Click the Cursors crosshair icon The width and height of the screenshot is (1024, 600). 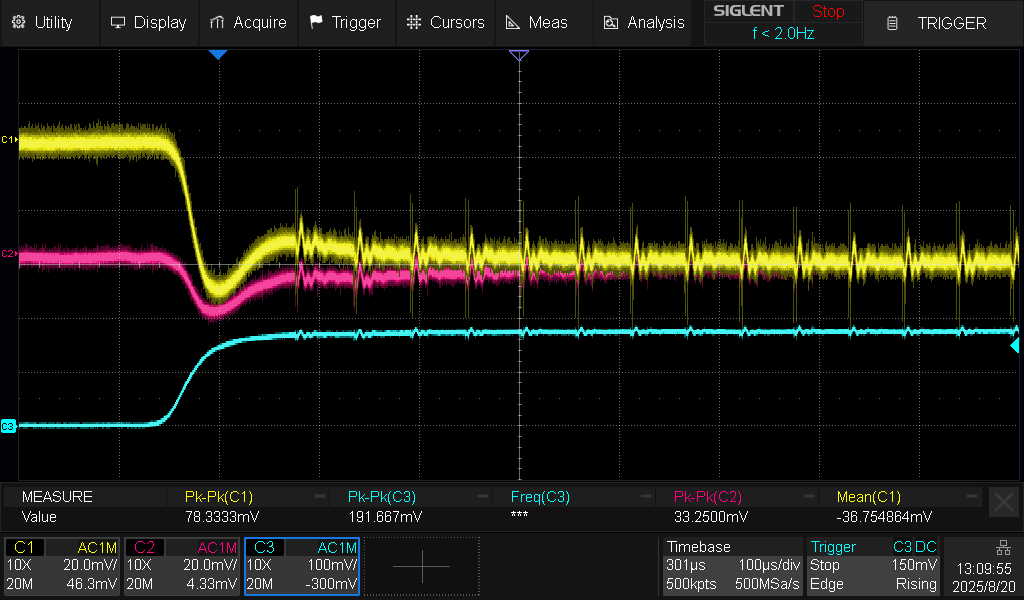(x=414, y=22)
